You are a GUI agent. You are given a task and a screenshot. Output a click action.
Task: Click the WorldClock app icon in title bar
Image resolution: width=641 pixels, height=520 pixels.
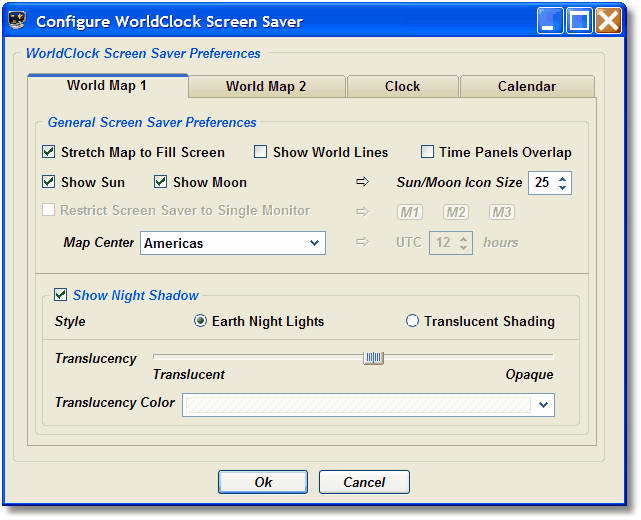pos(17,20)
